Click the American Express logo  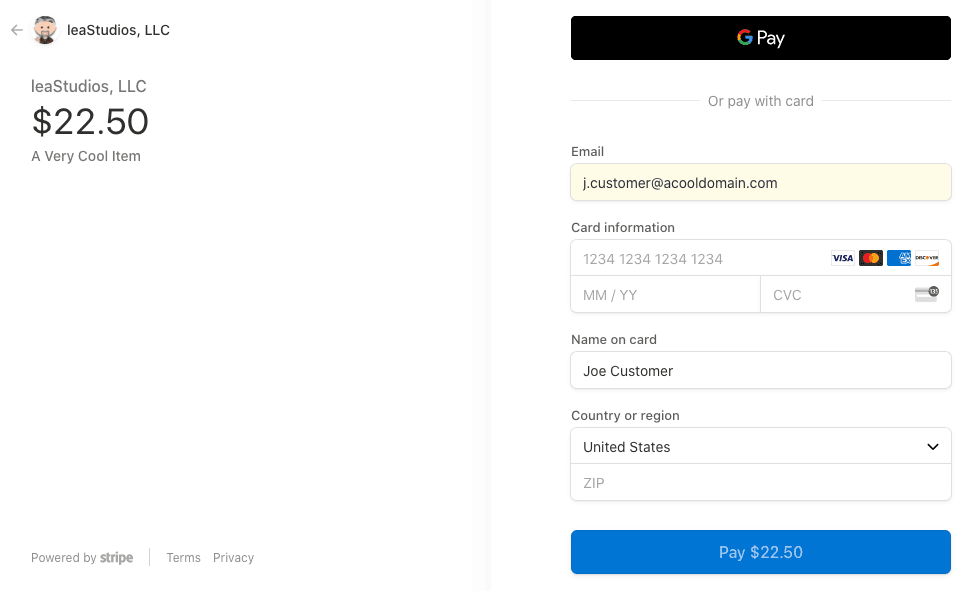coord(898,258)
